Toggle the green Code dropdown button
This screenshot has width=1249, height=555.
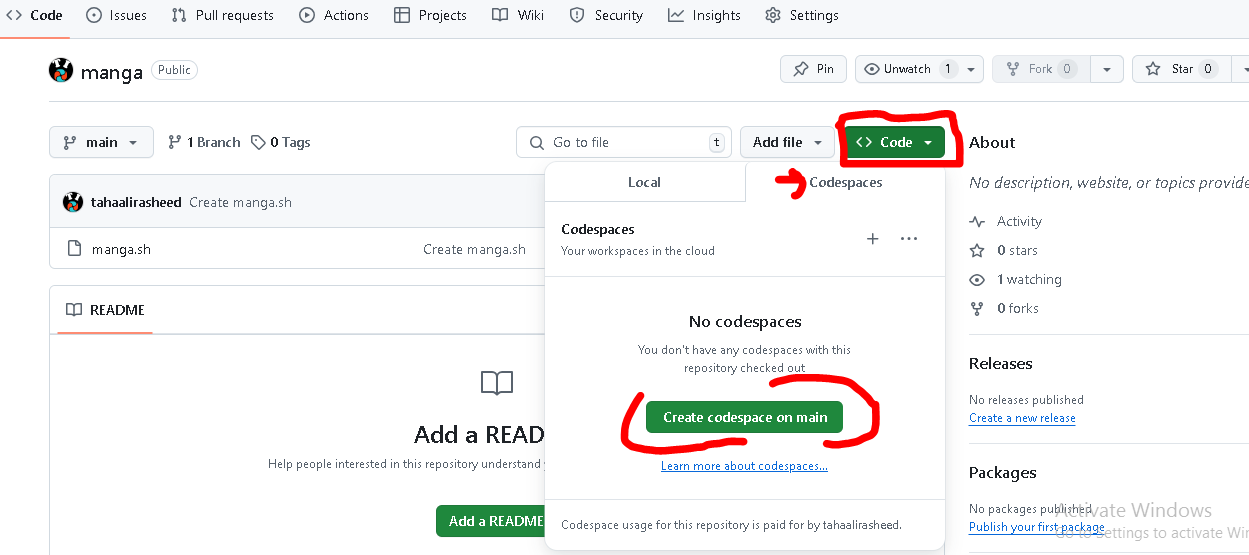pyautogui.click(x=895, y=142)
